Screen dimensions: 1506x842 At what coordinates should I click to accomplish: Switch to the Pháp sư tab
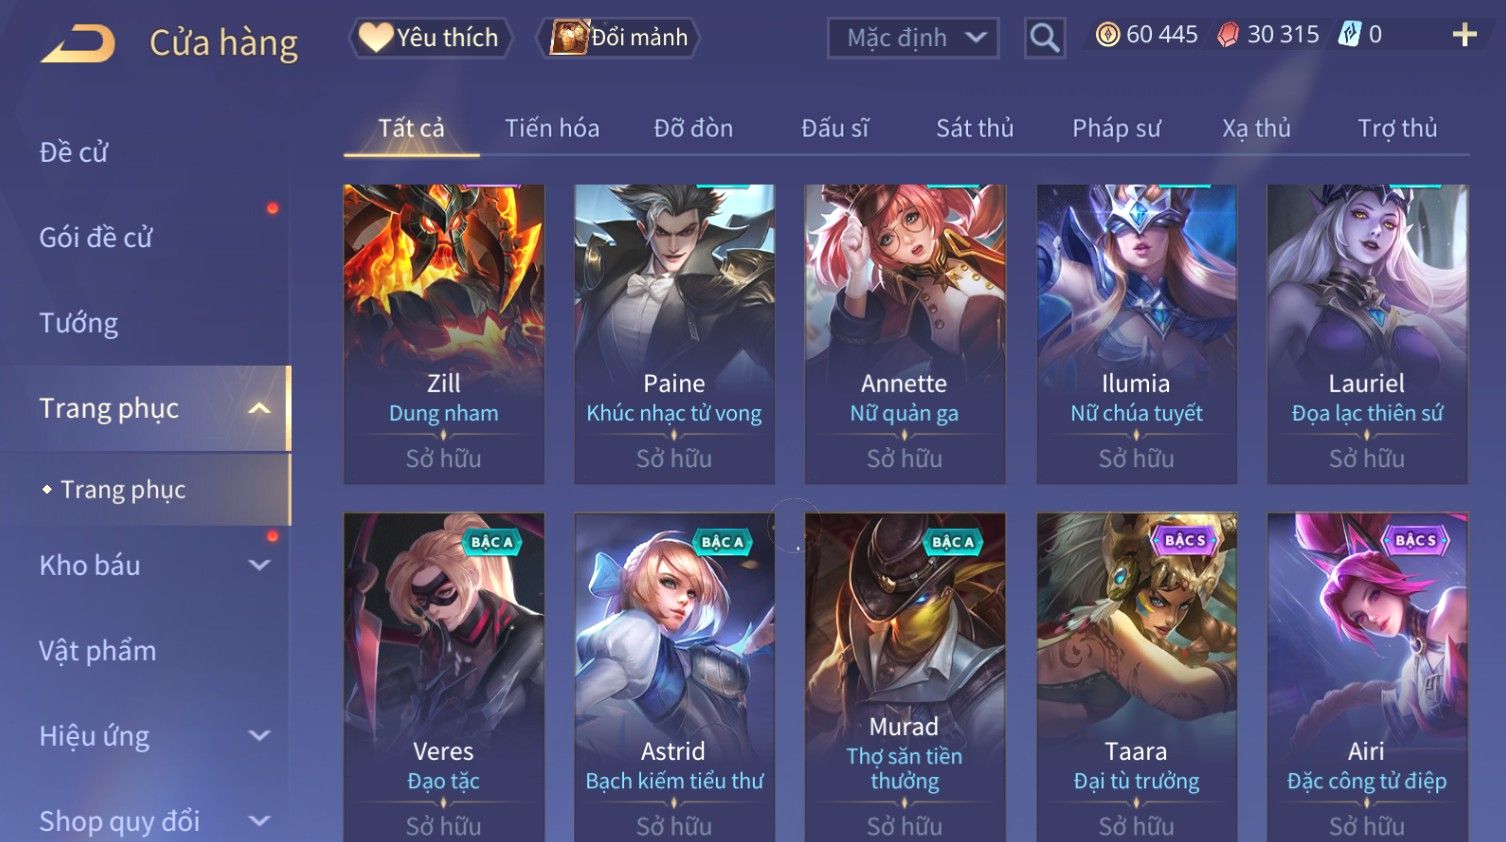tap(1116, 128)
